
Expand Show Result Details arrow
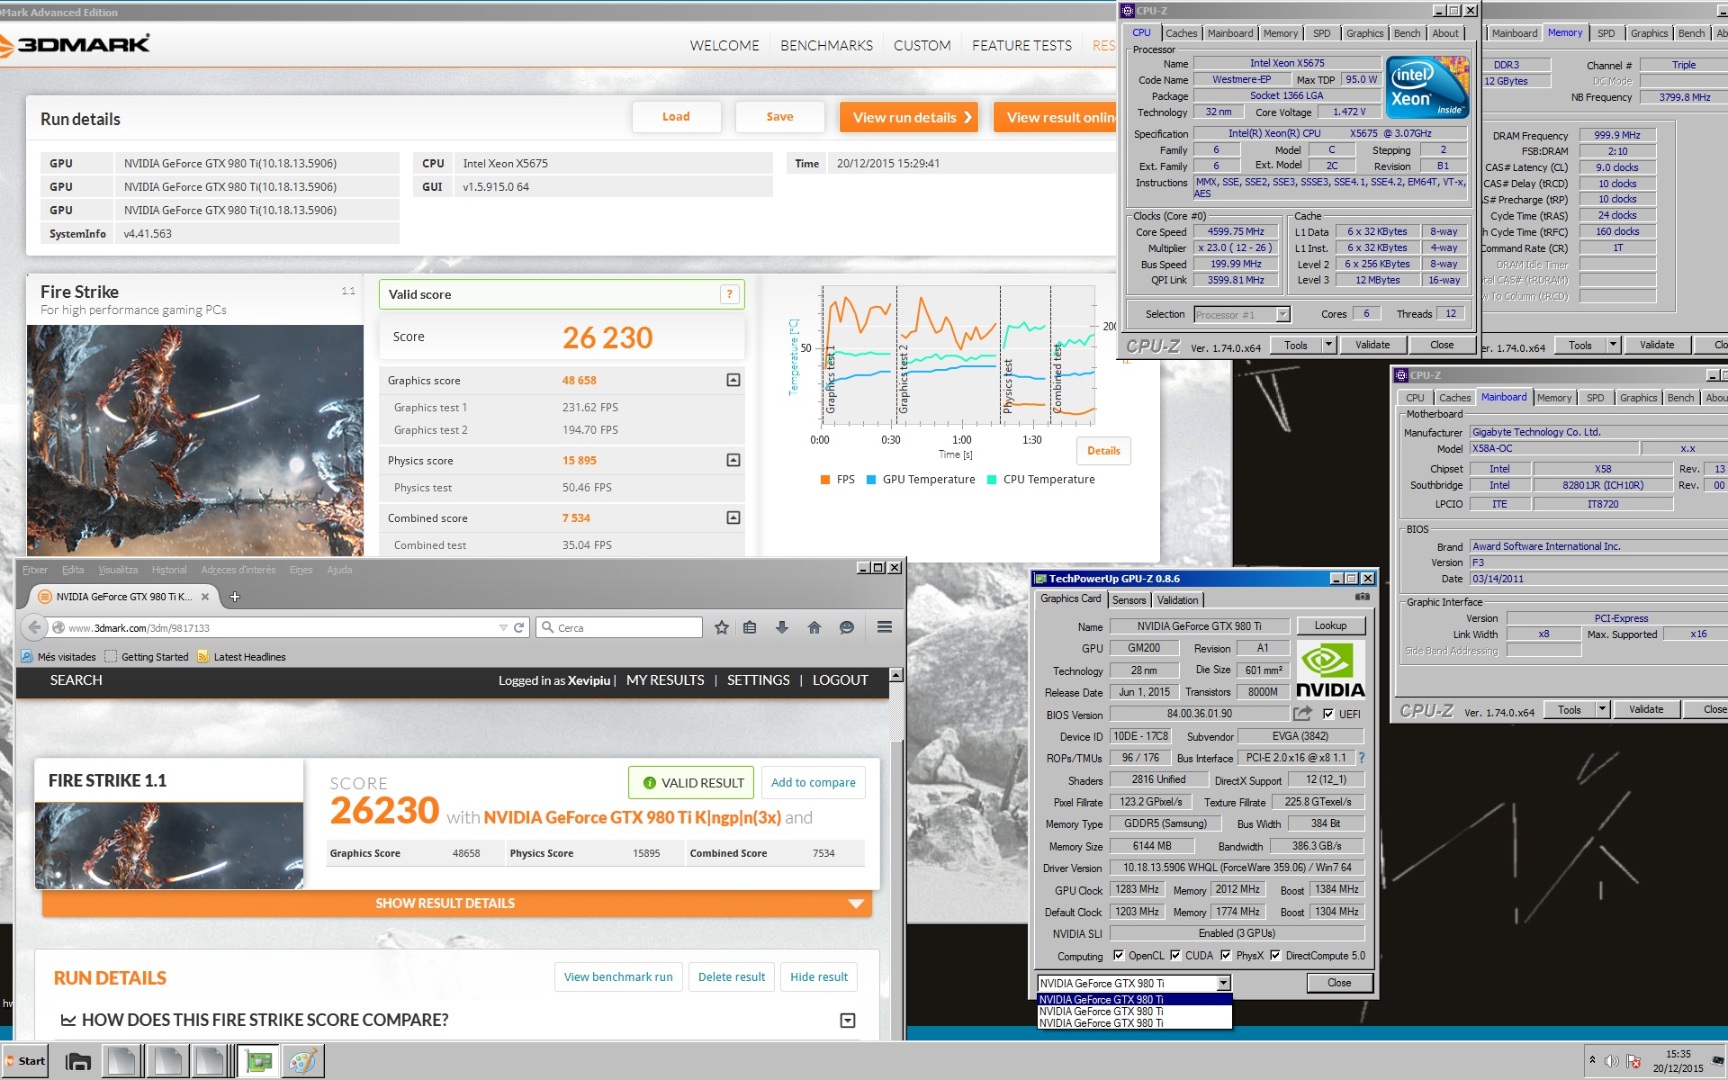tap(855, 903)
